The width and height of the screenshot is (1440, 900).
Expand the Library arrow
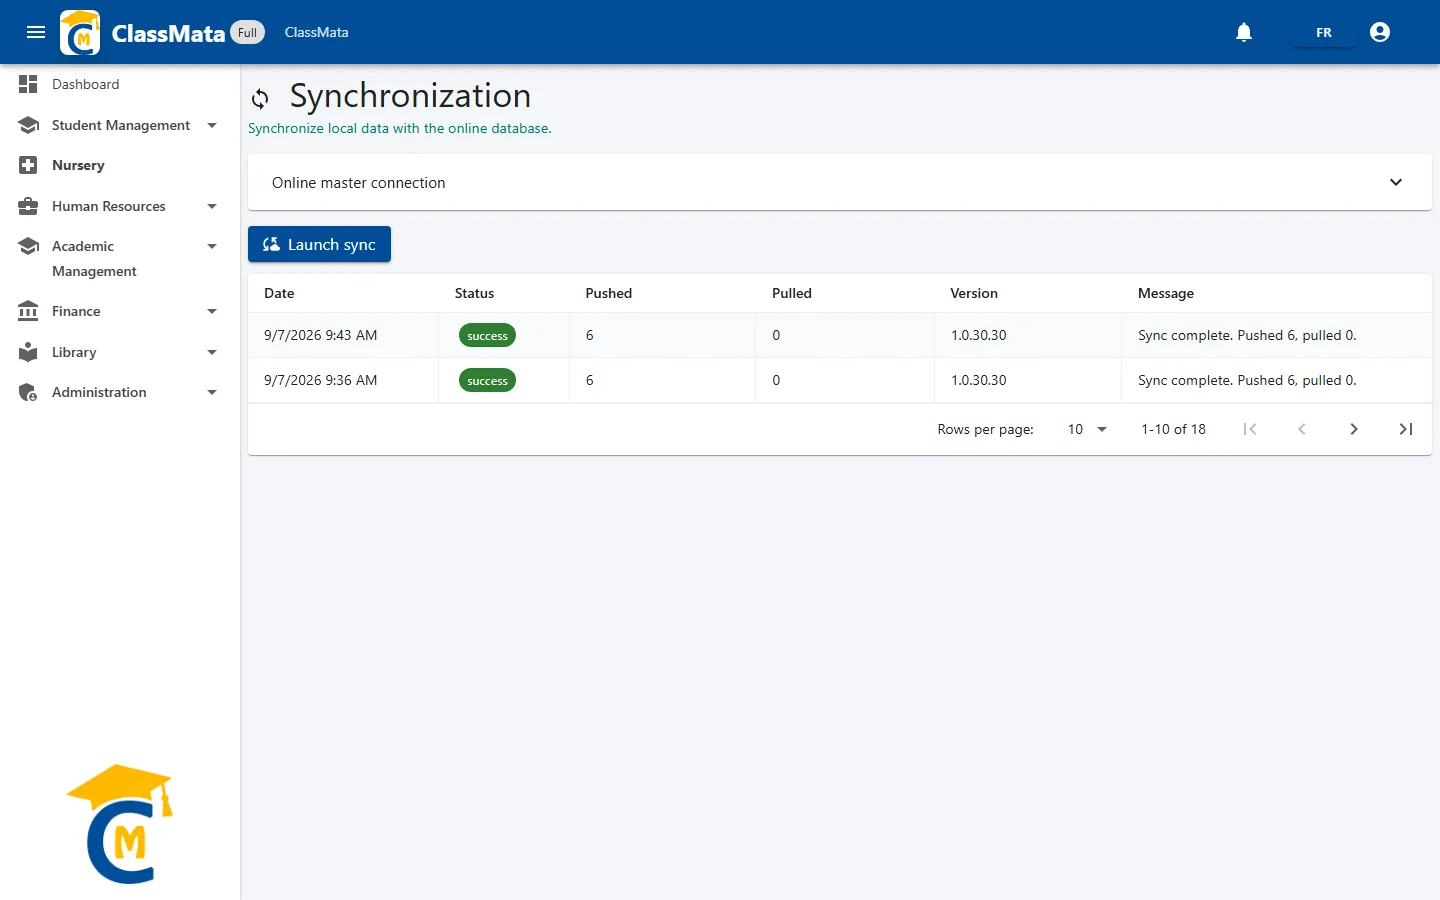click(x=212, y=352)
